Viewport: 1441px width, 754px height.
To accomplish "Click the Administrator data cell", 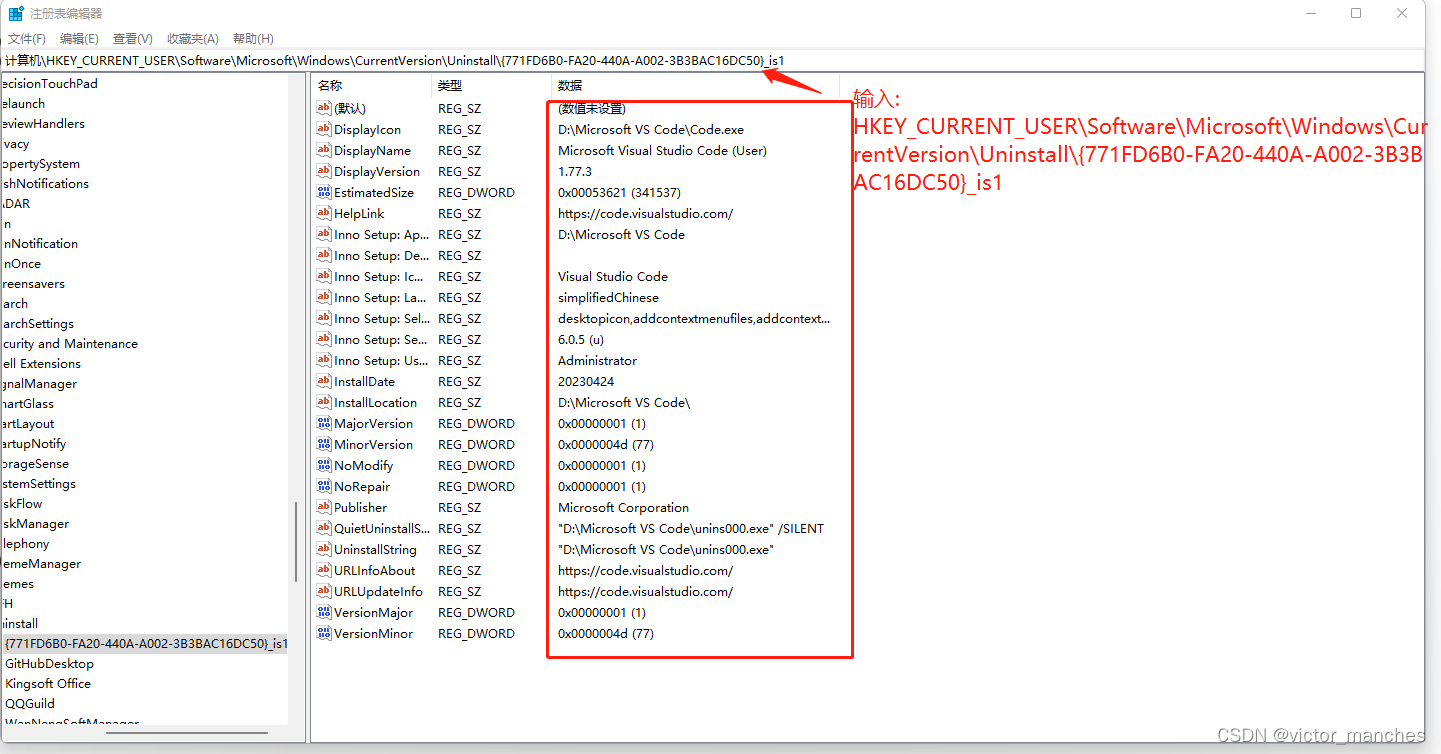I will coord(597,360).
